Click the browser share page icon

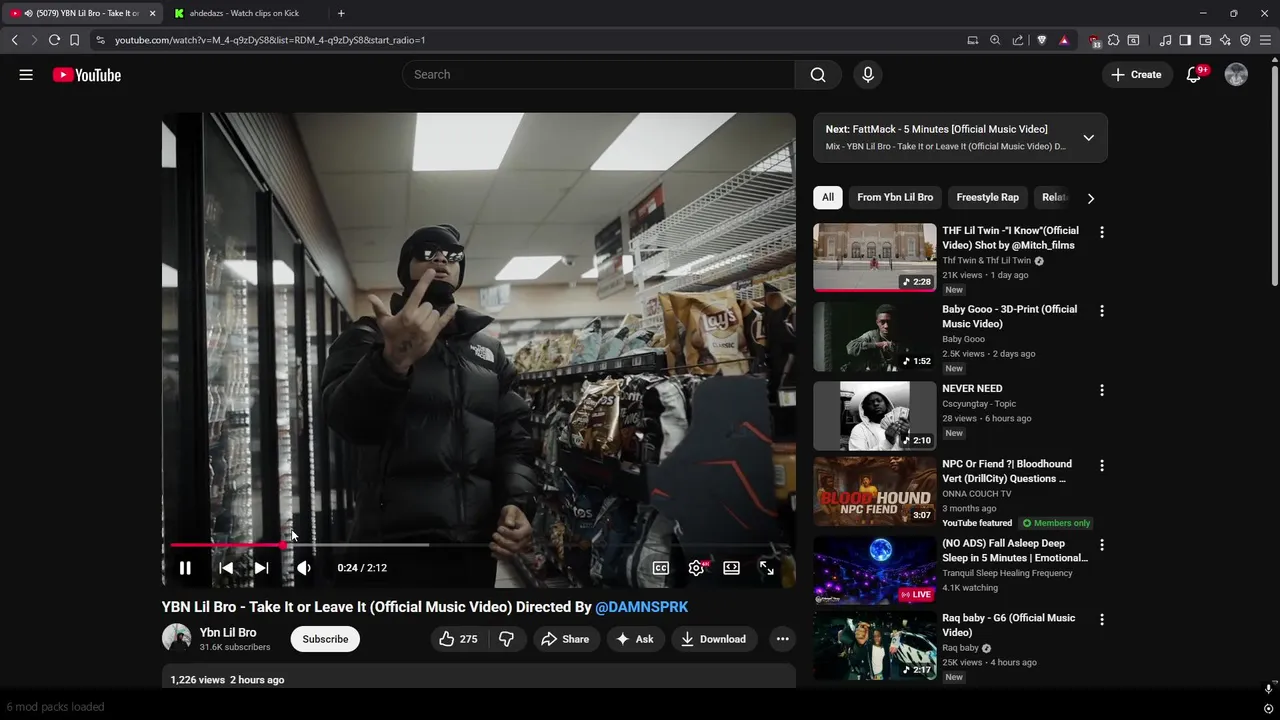1018,40
